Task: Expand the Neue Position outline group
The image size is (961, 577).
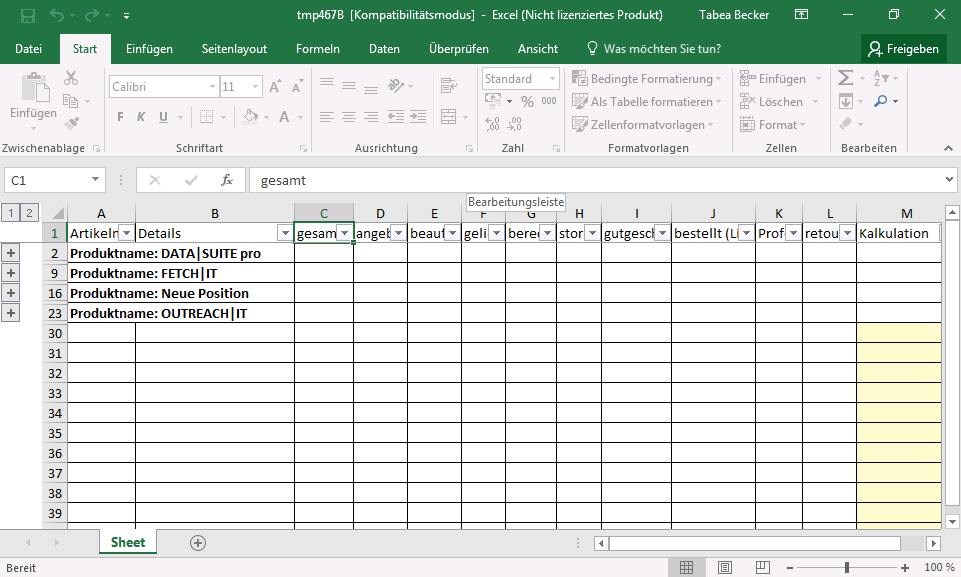Action: (10, 293)
